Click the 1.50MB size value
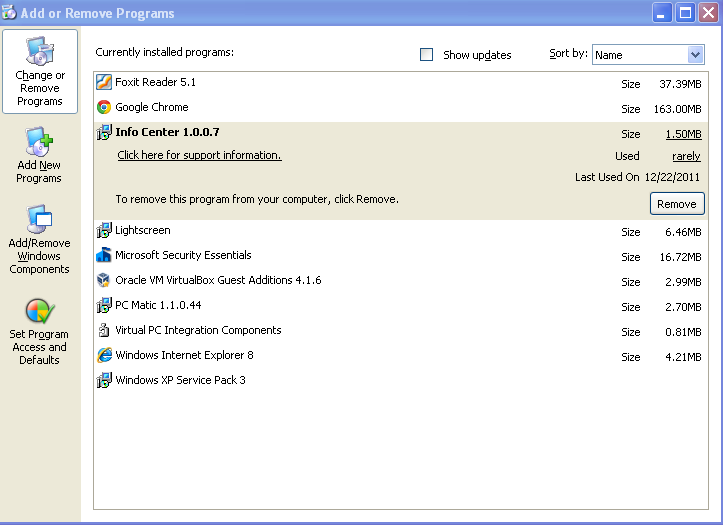 [x=683, y=134]
